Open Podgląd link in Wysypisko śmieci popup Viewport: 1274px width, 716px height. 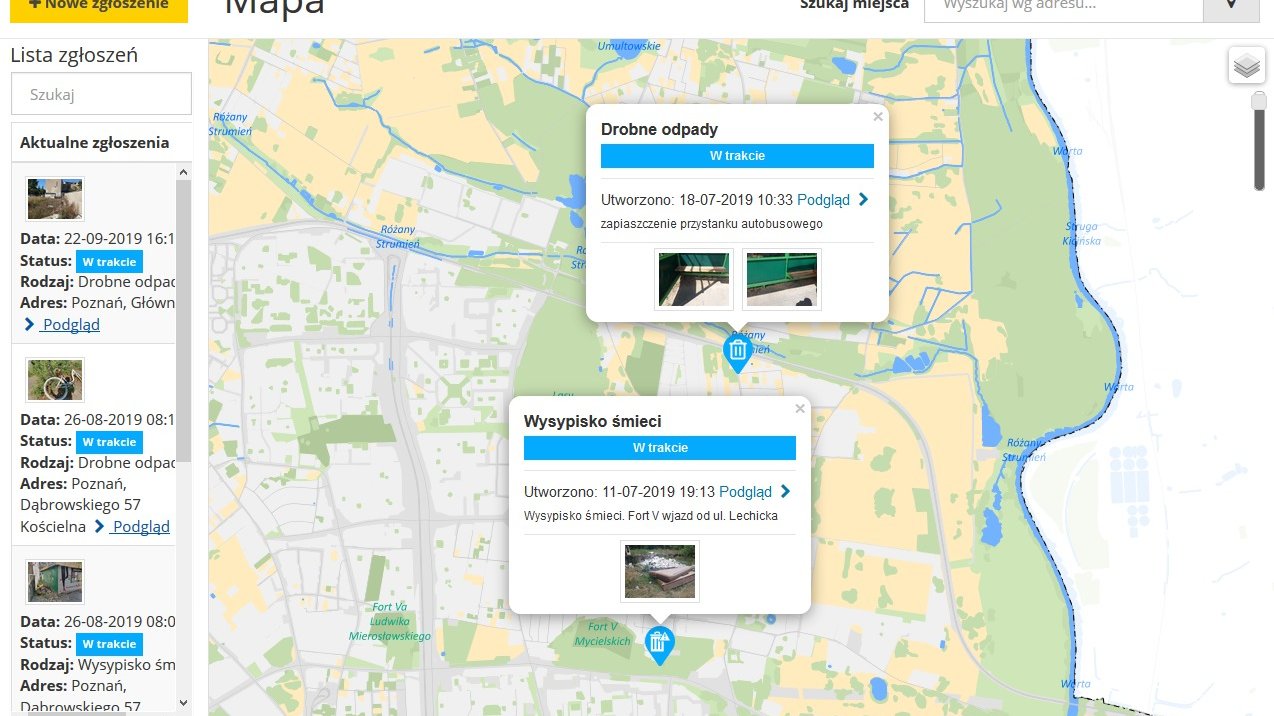[745, 492]
